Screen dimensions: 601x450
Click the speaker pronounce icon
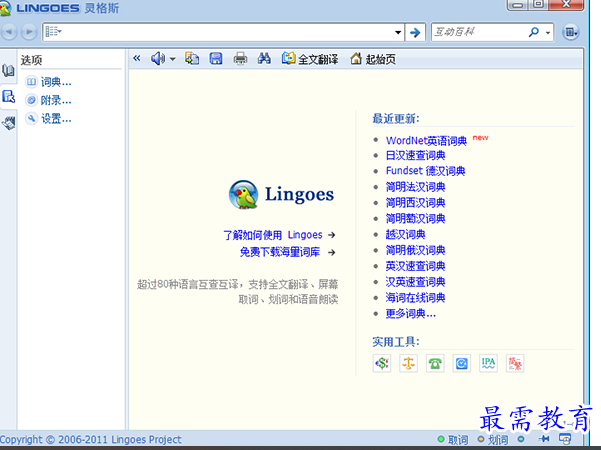coord(158,59)
